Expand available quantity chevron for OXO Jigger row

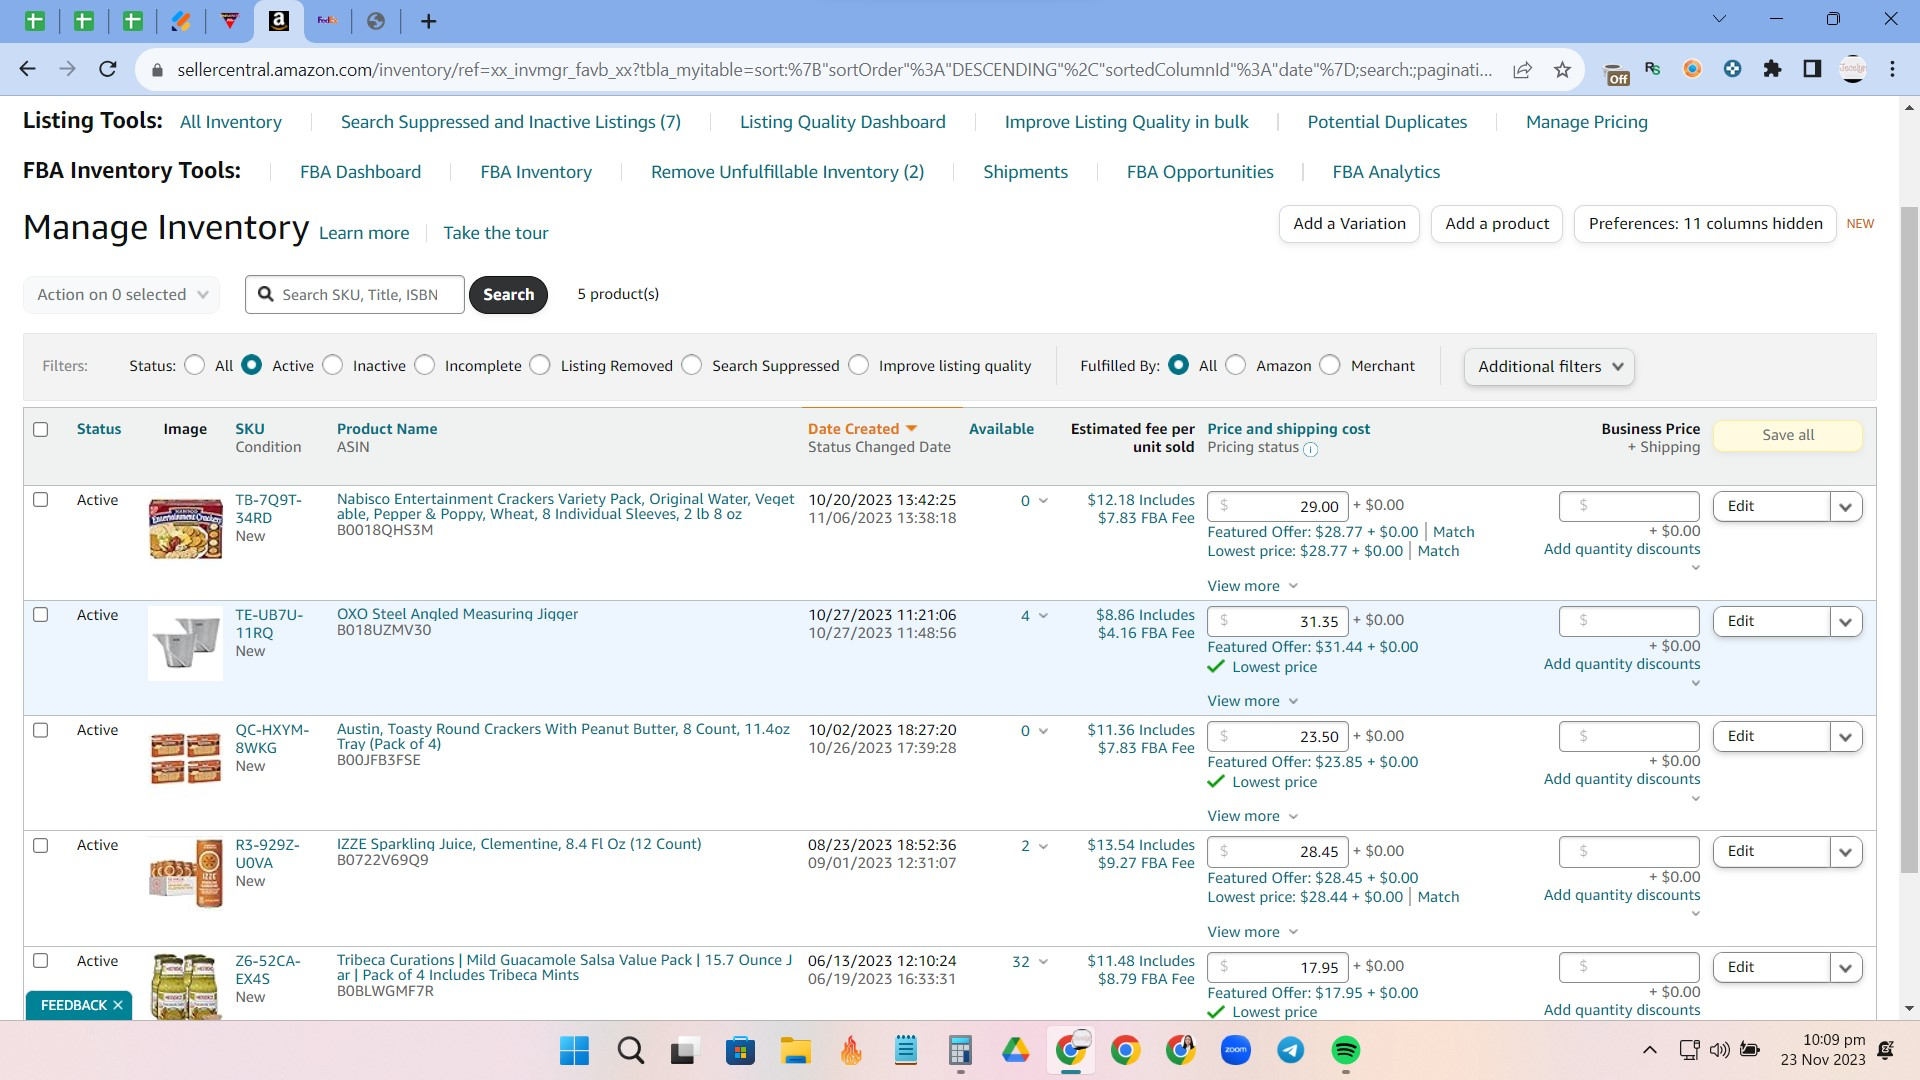coord(1043,616)
